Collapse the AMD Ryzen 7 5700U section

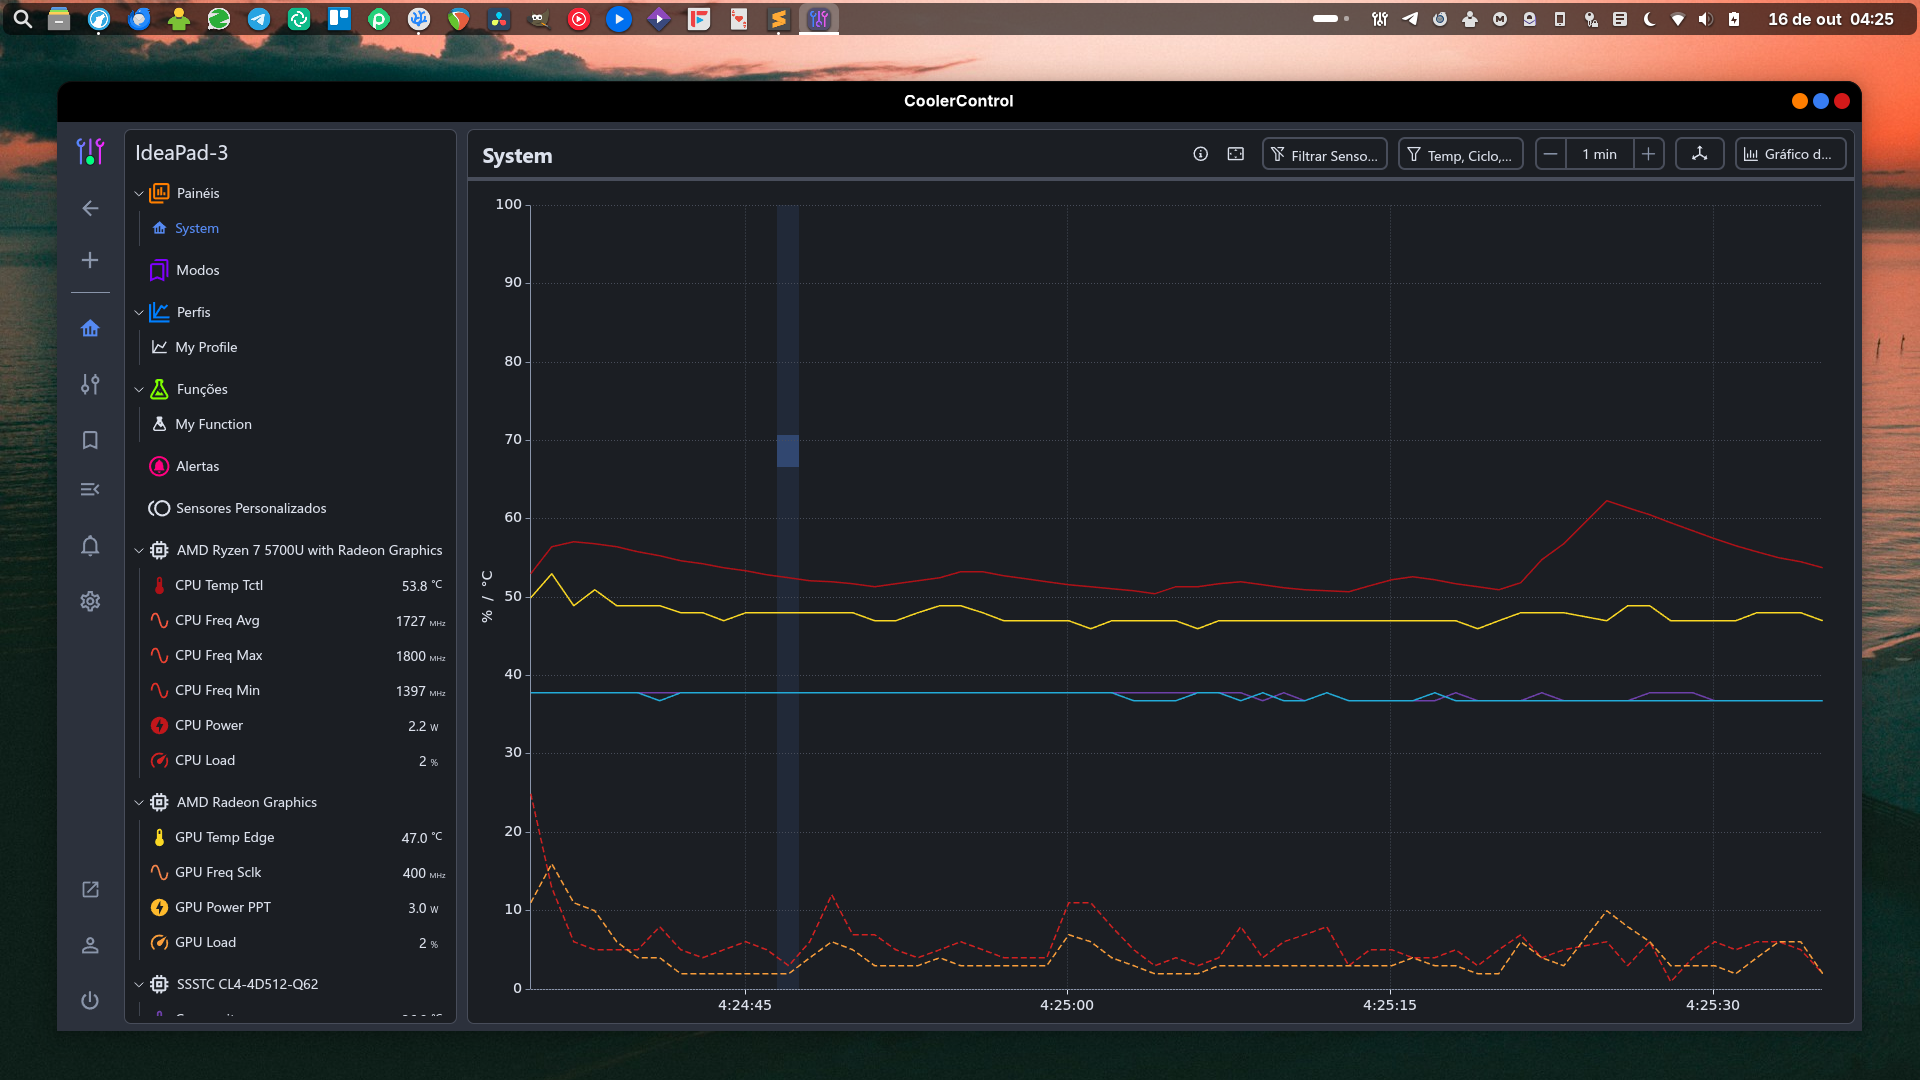click(139, 550)
